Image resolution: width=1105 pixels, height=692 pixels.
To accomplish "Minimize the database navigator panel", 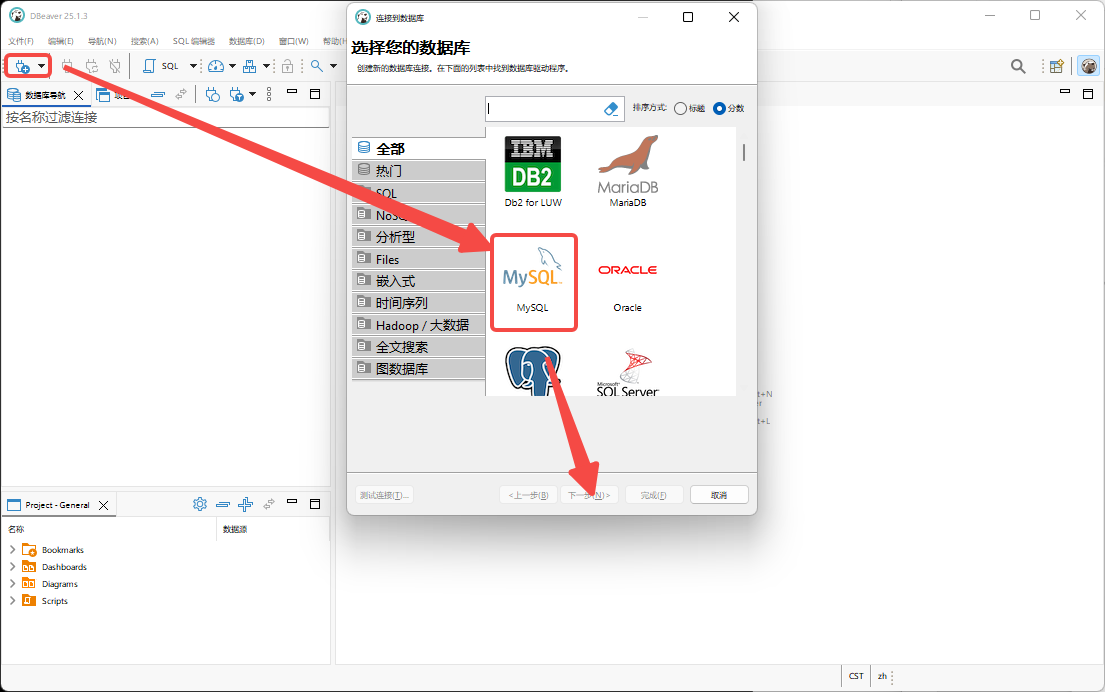I will tap(292, 92).
